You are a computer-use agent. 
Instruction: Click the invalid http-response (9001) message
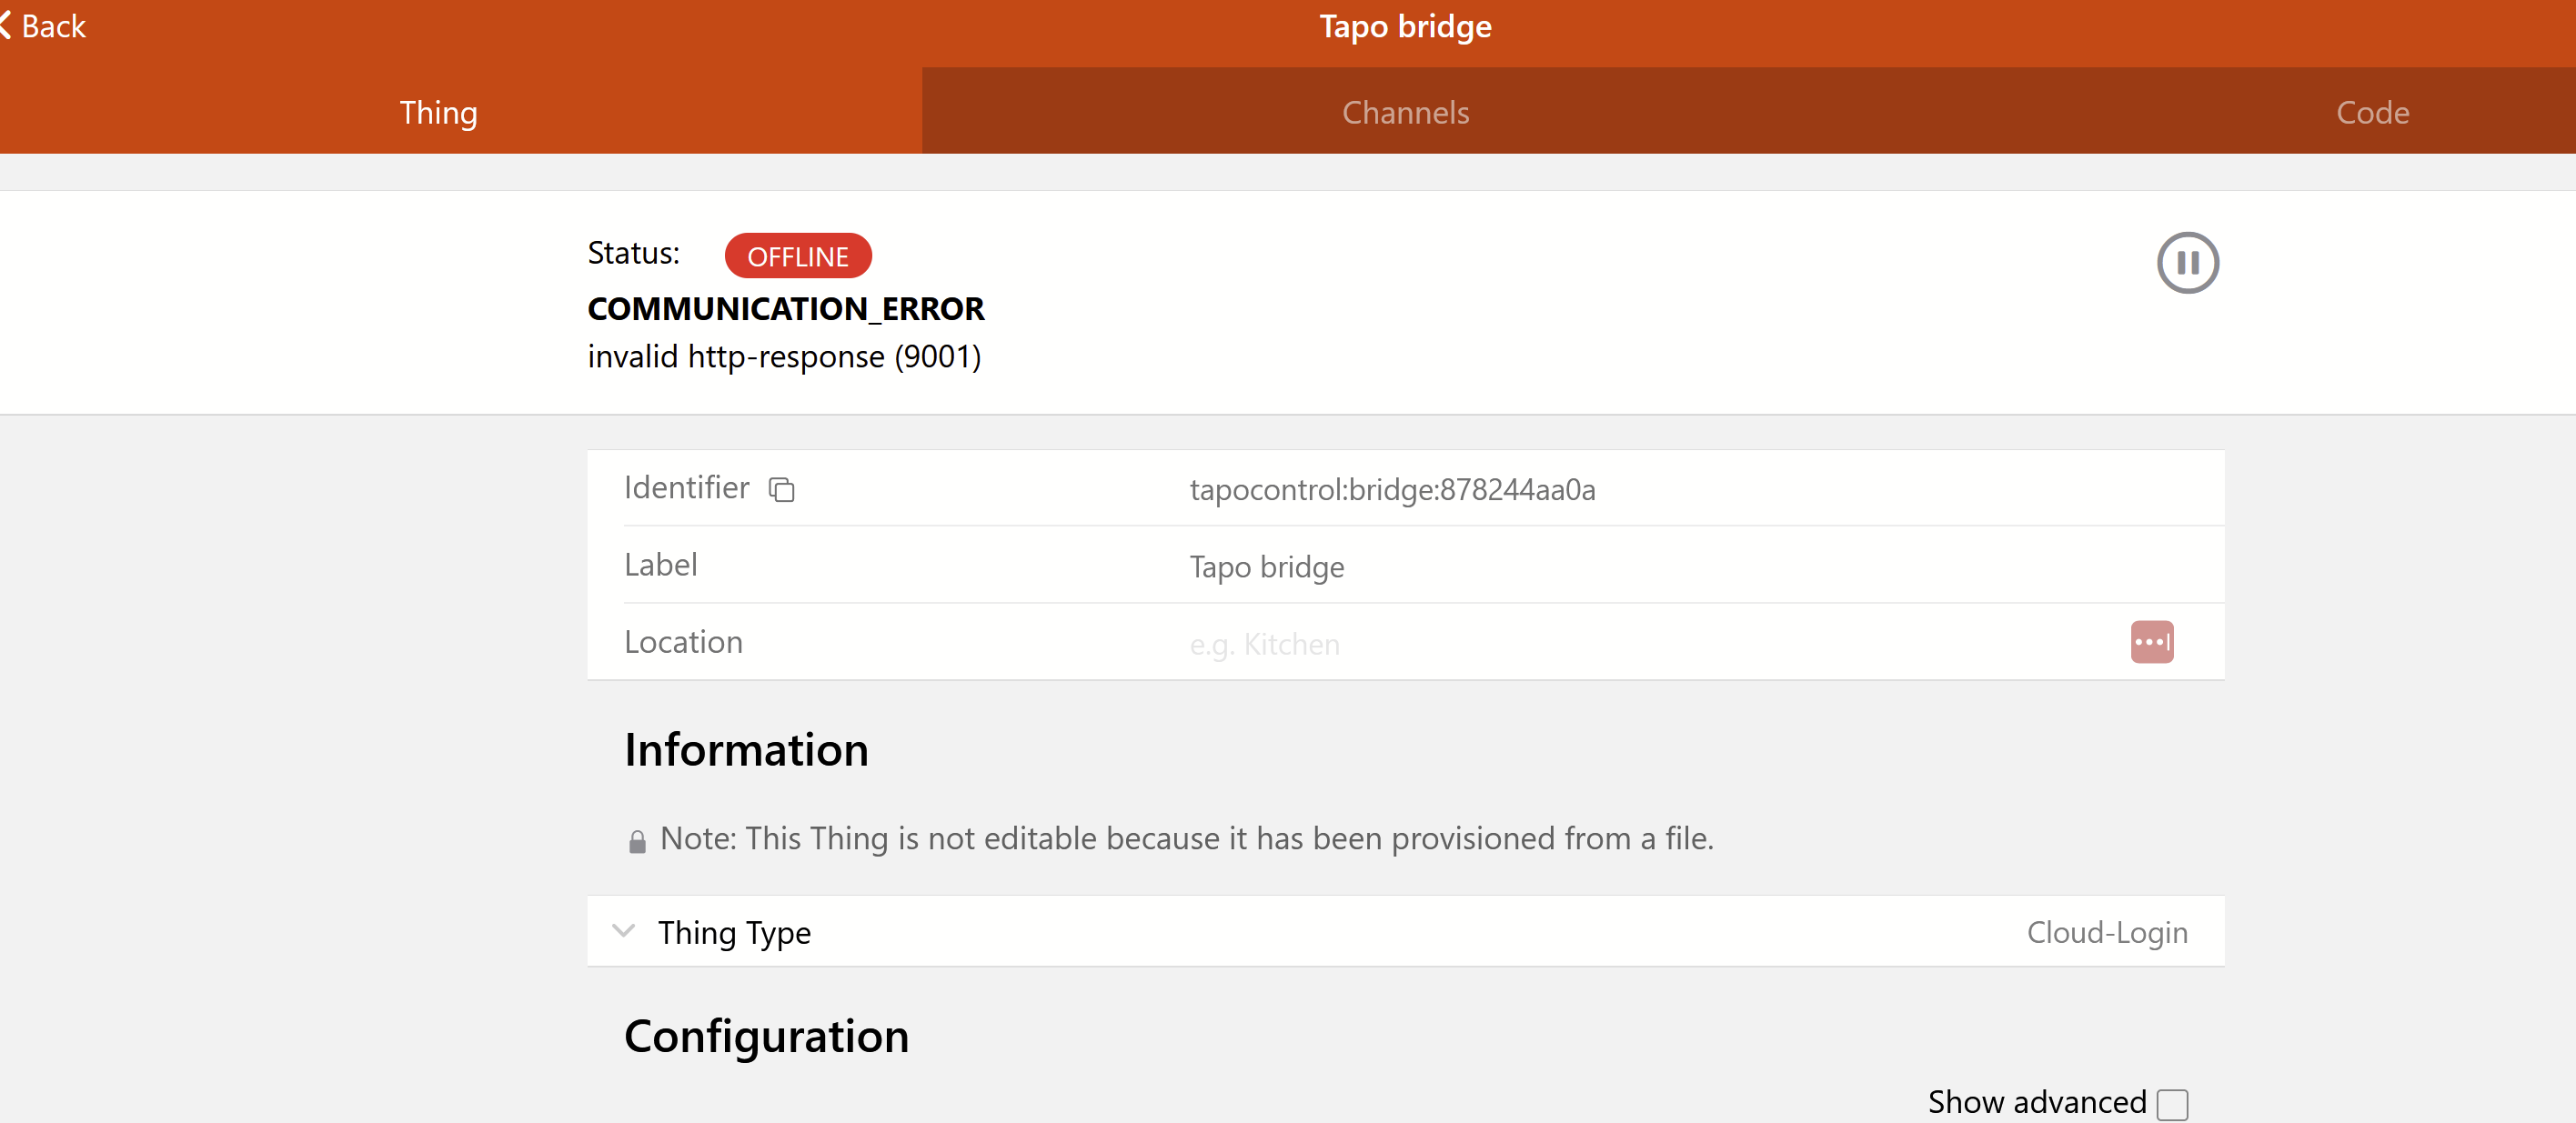[784, 356]
